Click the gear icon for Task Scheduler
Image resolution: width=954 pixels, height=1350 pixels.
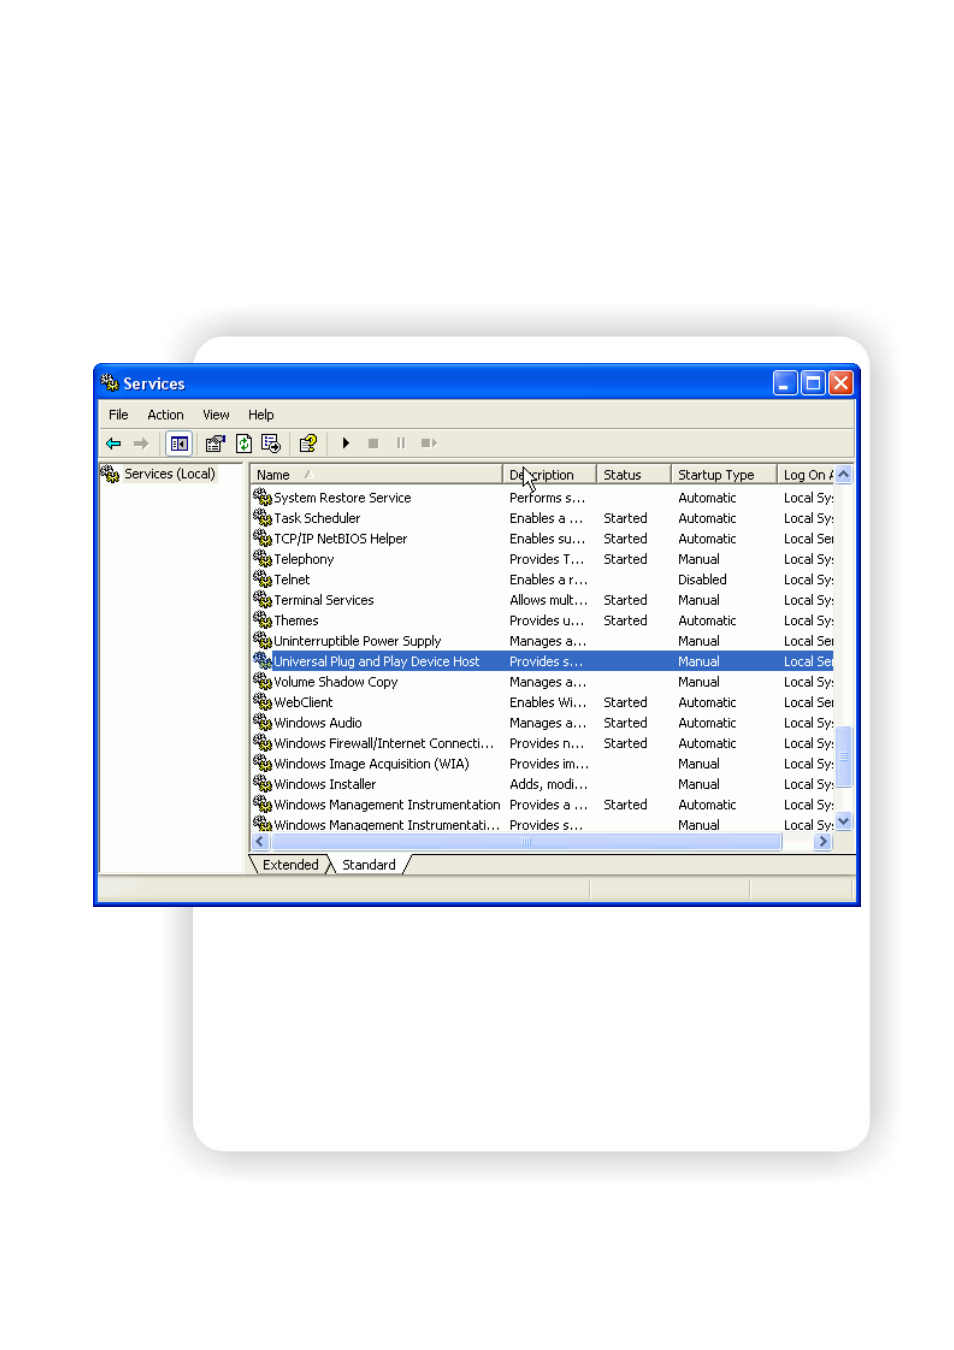coord(263,517)
